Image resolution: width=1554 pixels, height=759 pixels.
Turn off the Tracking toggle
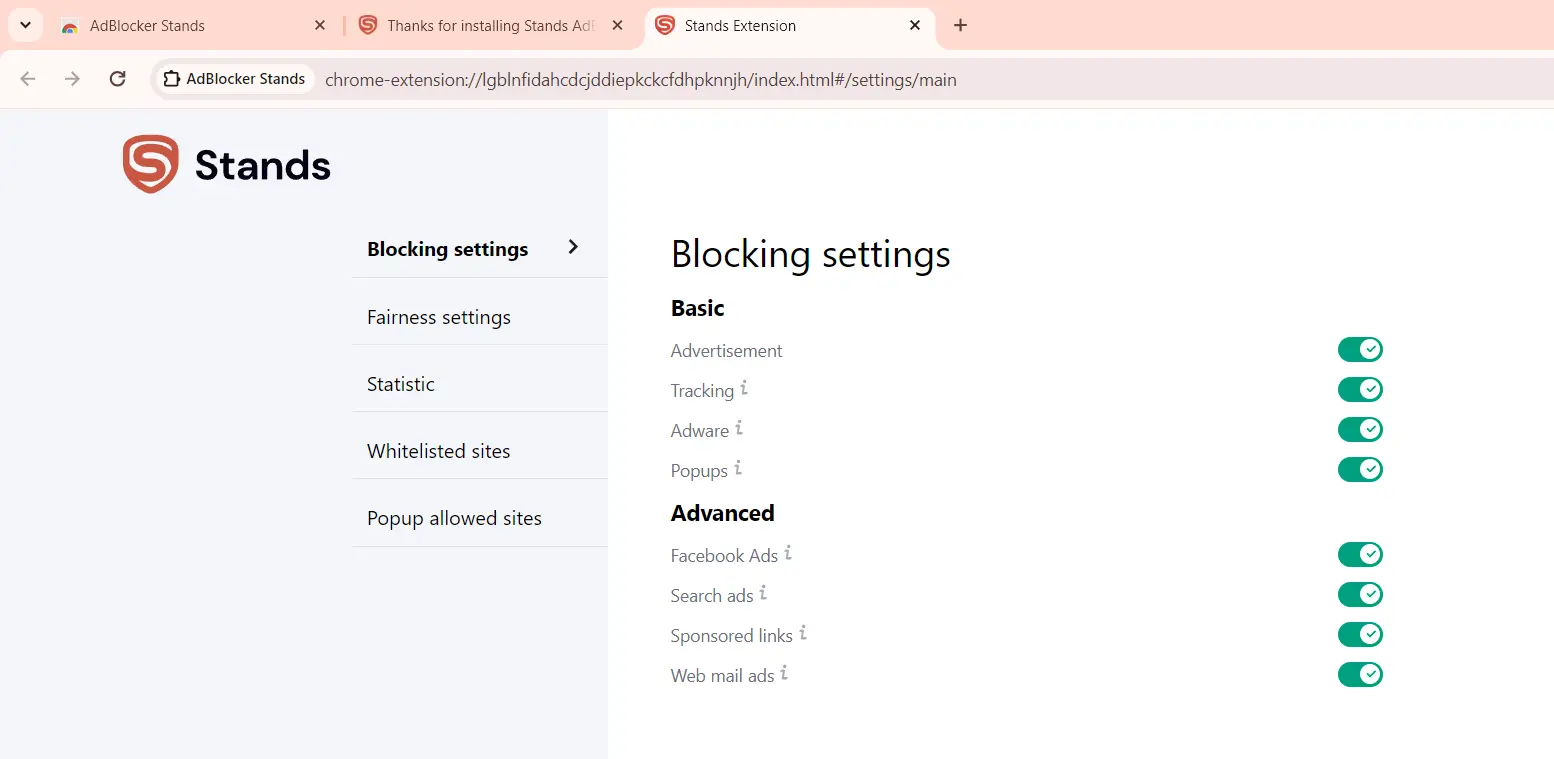1359,389
